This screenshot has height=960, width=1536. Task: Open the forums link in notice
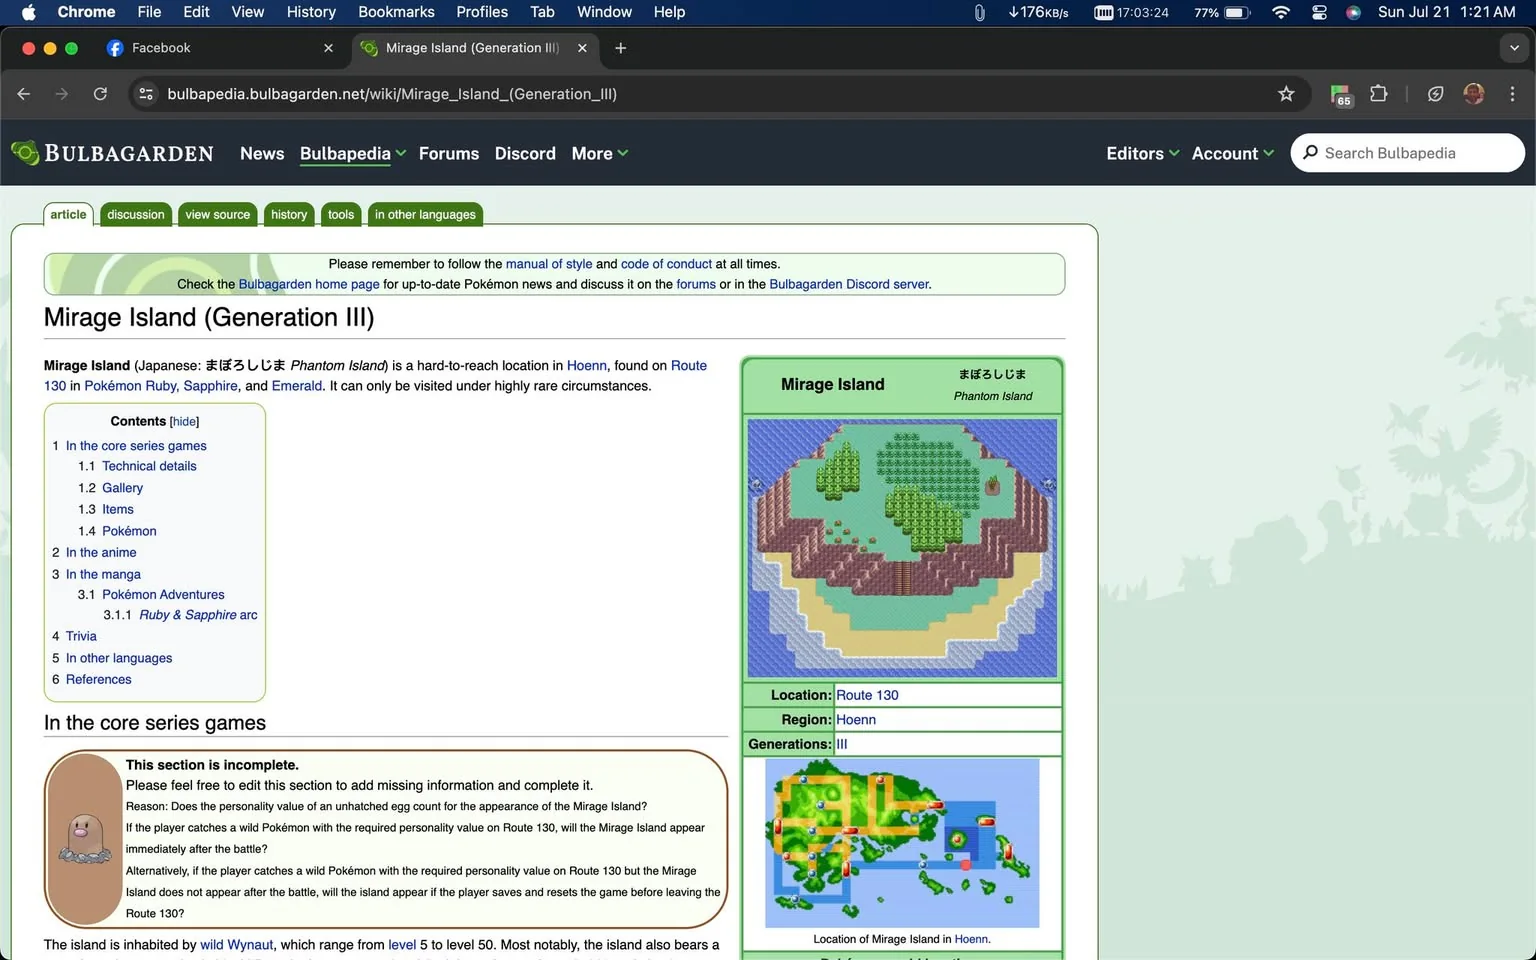coord(696,284)
